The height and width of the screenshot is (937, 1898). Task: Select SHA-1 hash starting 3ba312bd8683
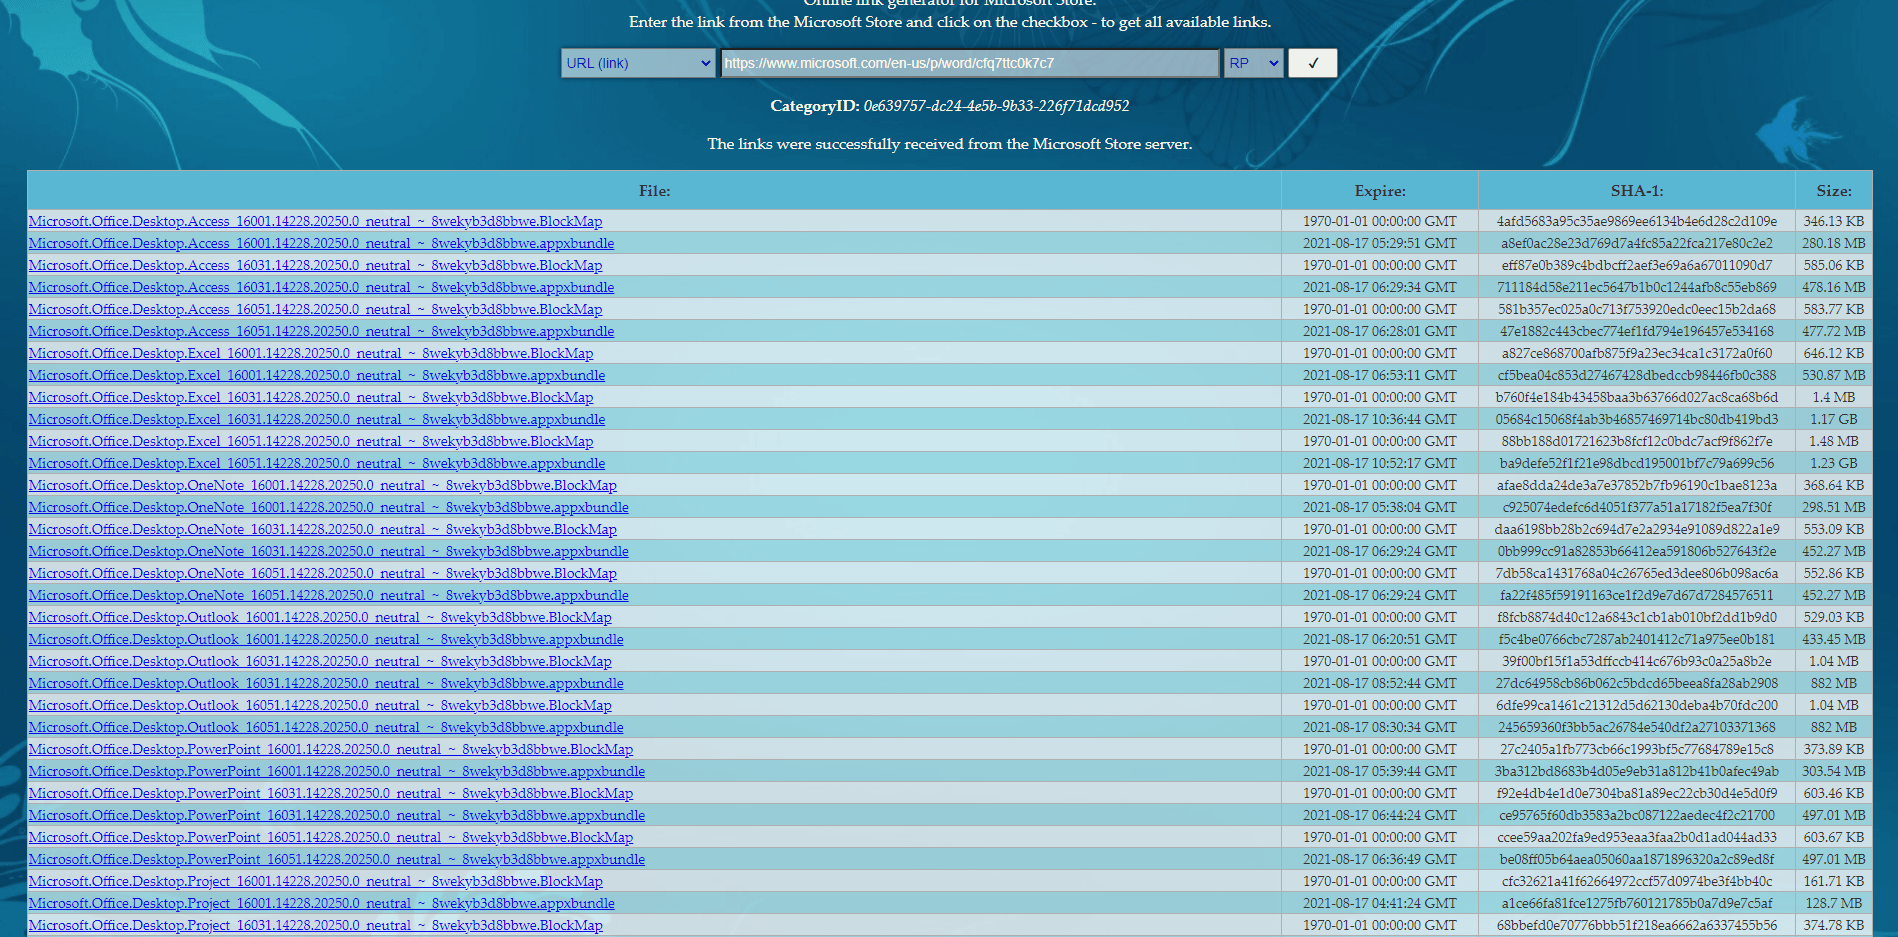pyautogui.click(x=1637, y=771)
